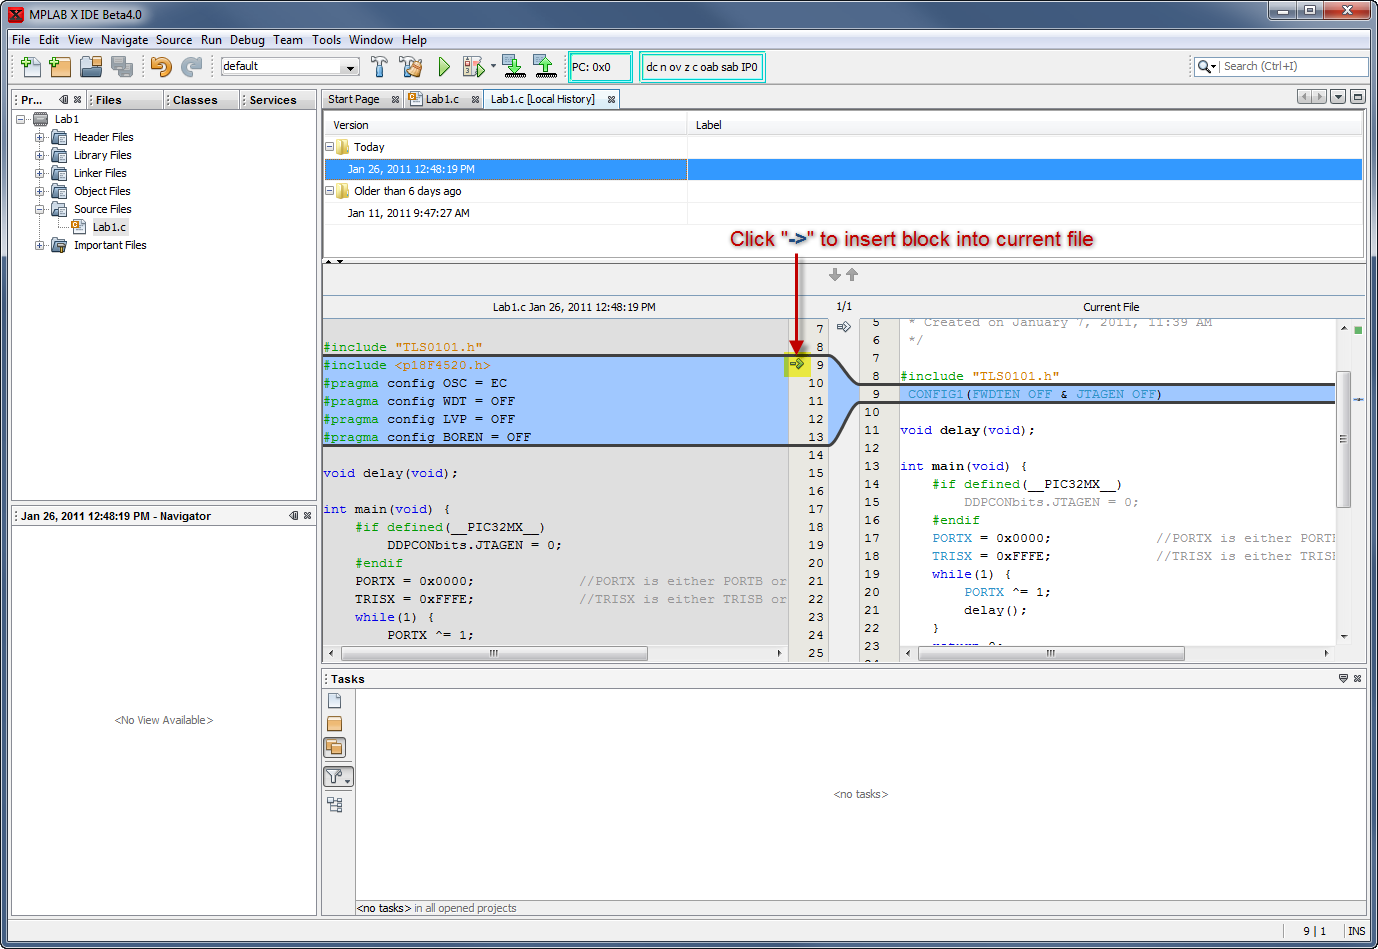Open the default configuration dropdown

[350, 67]
